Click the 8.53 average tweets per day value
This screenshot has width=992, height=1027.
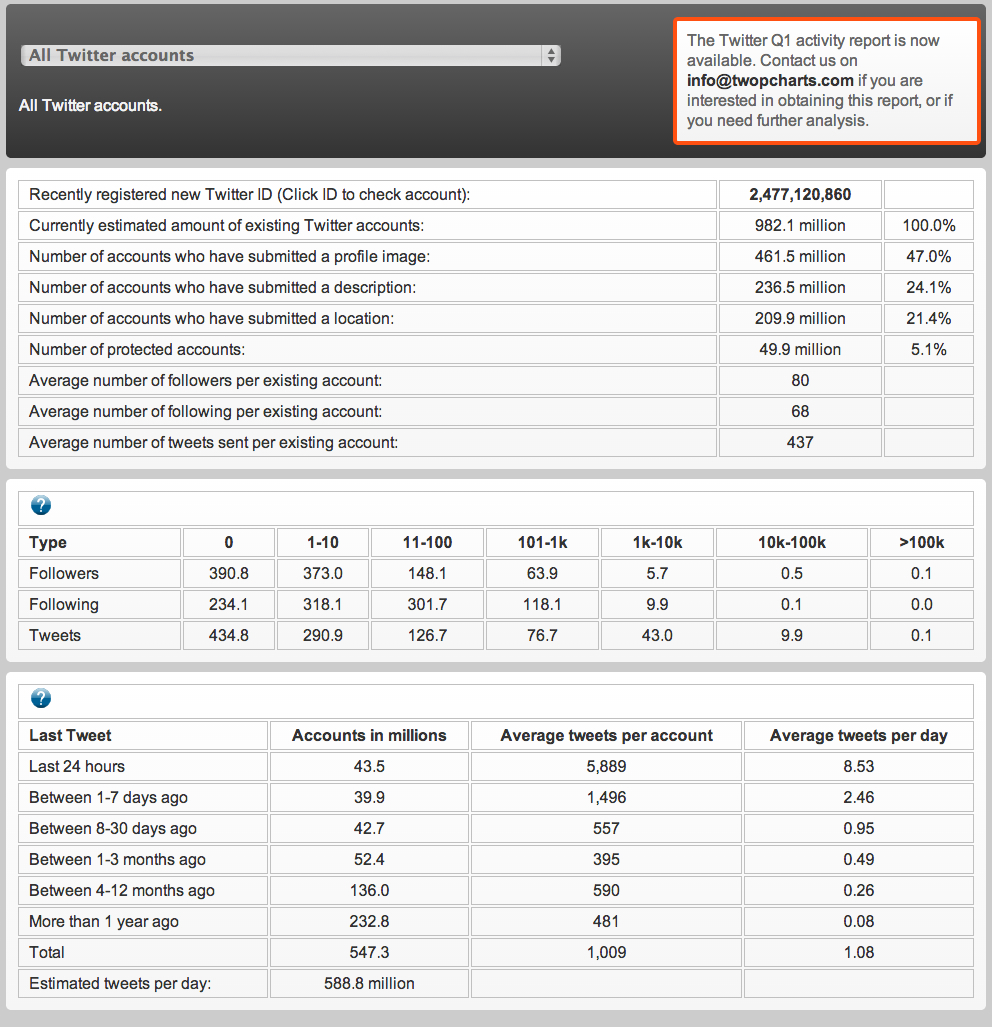click(x=858, y=766)
